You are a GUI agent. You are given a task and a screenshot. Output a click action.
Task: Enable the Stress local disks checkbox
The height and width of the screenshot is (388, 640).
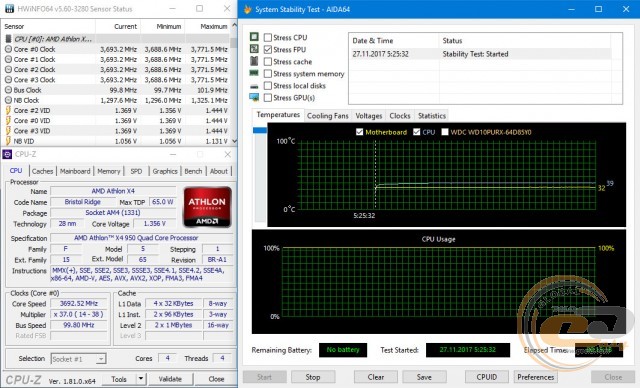(268, 86)
